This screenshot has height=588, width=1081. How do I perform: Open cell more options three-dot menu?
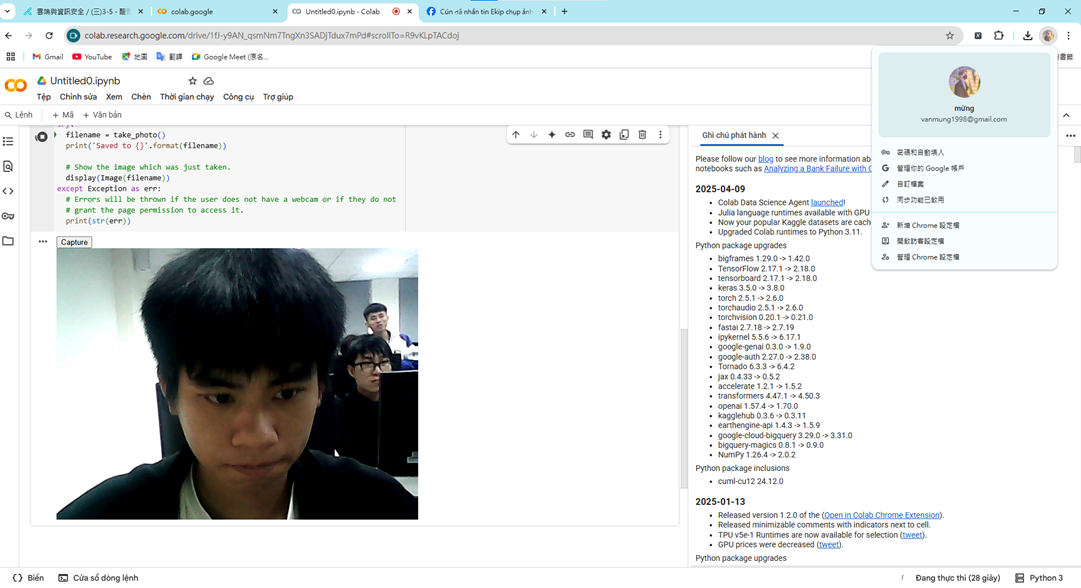click(x=660, y=135)
